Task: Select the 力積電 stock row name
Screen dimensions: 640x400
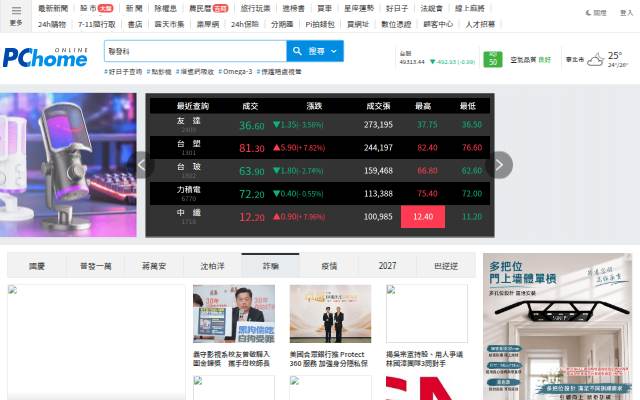Action: coord(188,189)
